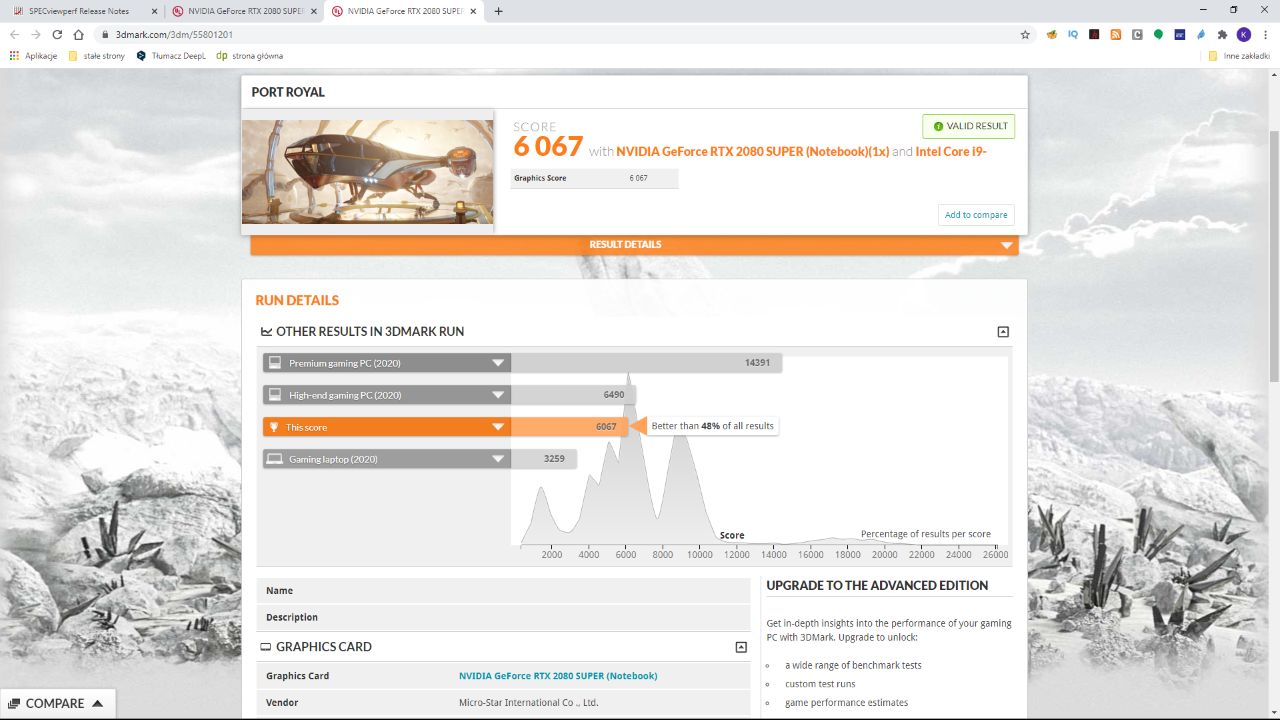The image size is (1280, 720).
Task: Switch to the SPECviewperf Release Notes tab
Action: tap(85, 11)
